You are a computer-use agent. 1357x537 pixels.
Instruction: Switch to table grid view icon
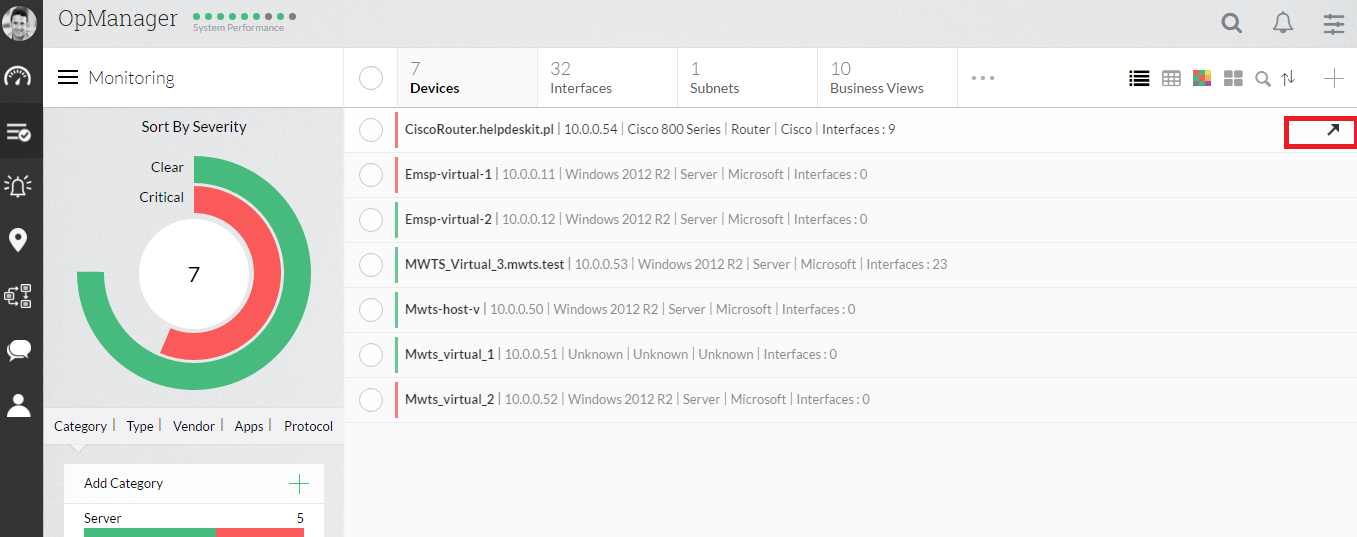coord(1171,78)
